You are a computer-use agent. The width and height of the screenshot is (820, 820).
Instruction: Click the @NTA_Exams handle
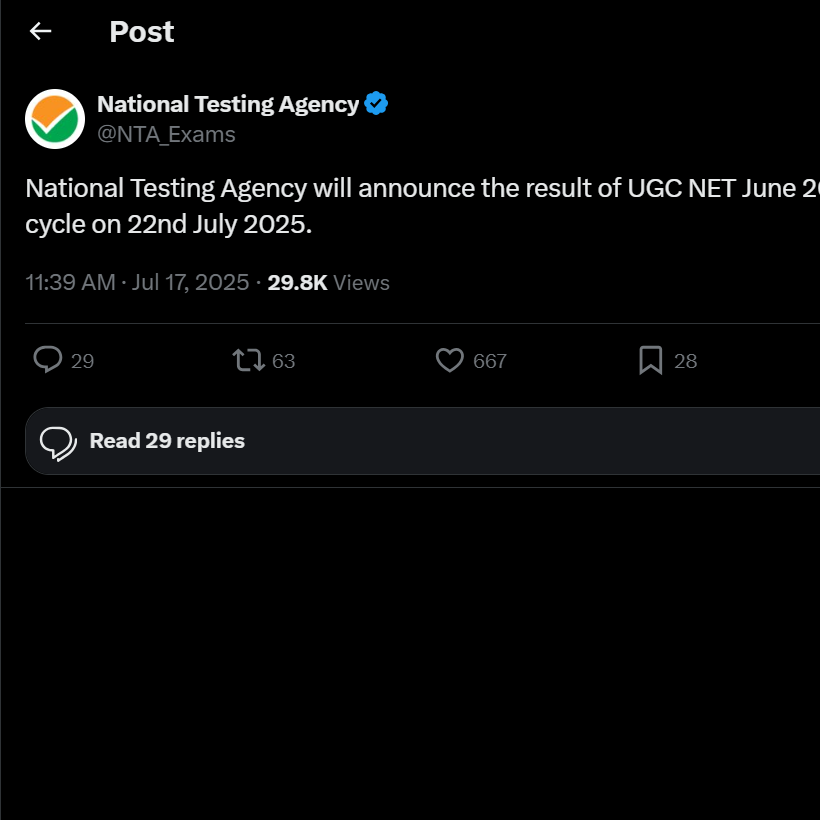(166, 134)
